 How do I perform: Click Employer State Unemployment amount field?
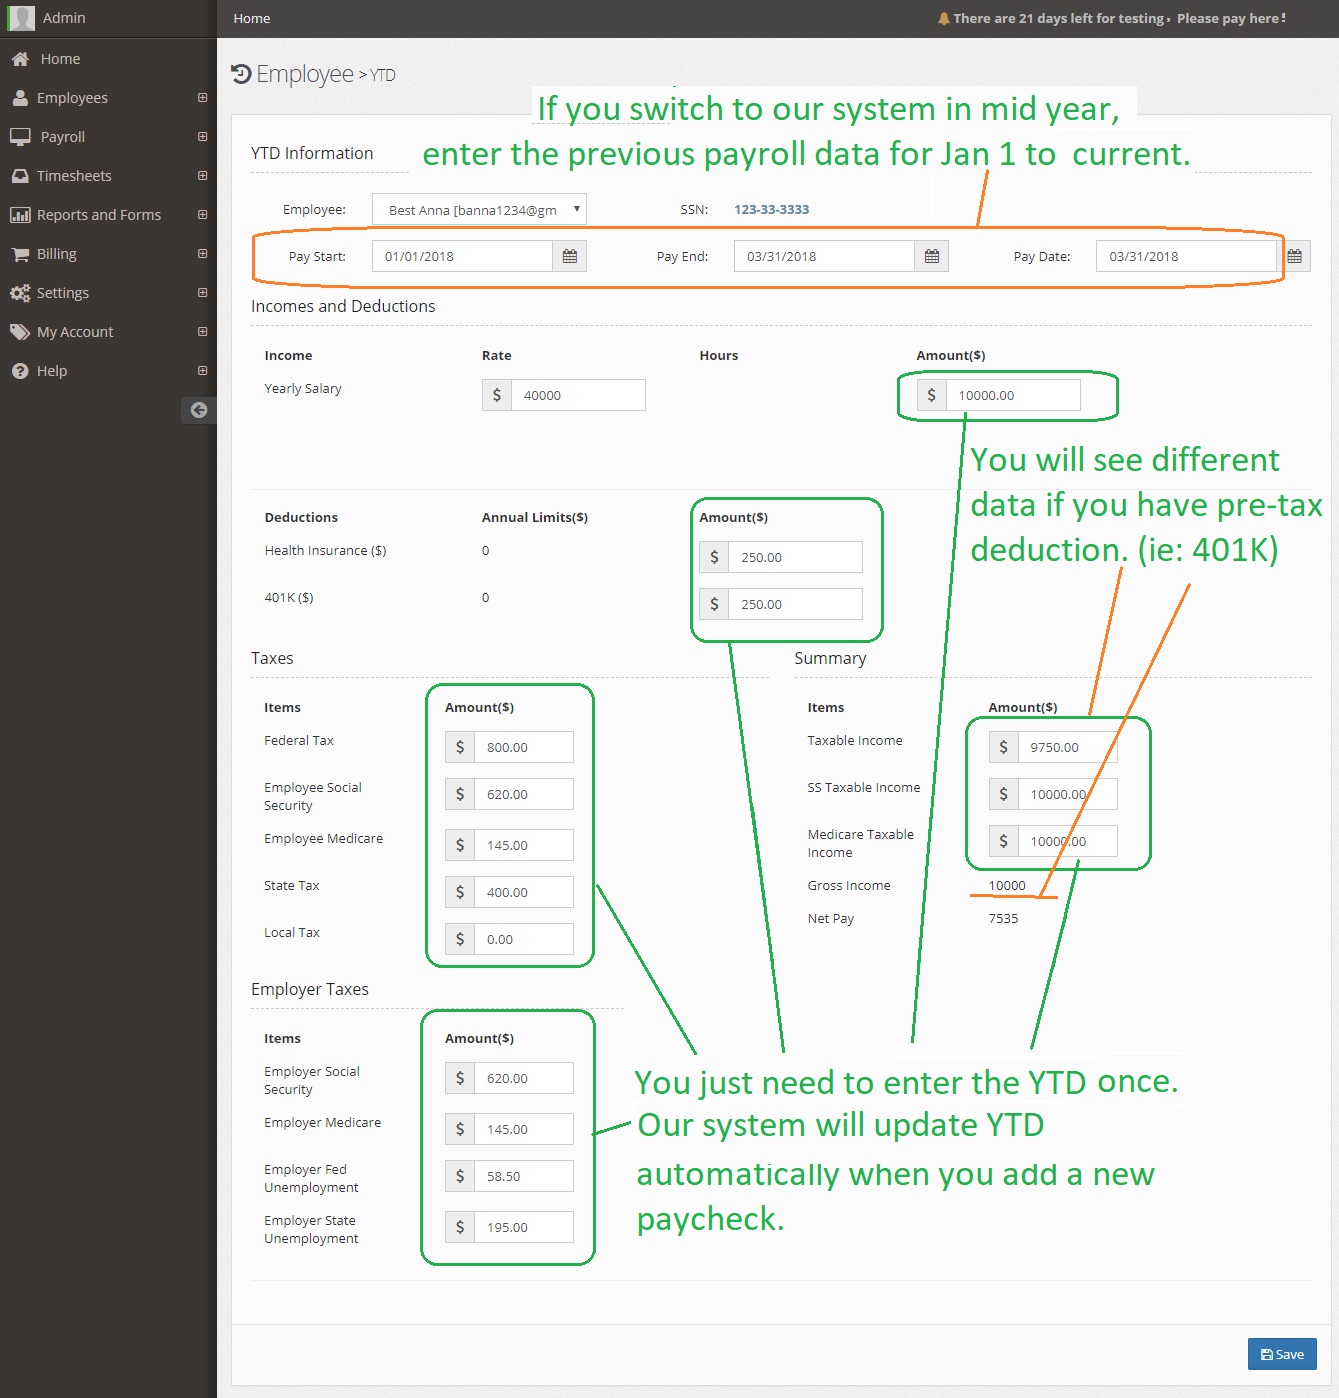pyautogui.click(x=524, y=1227)
